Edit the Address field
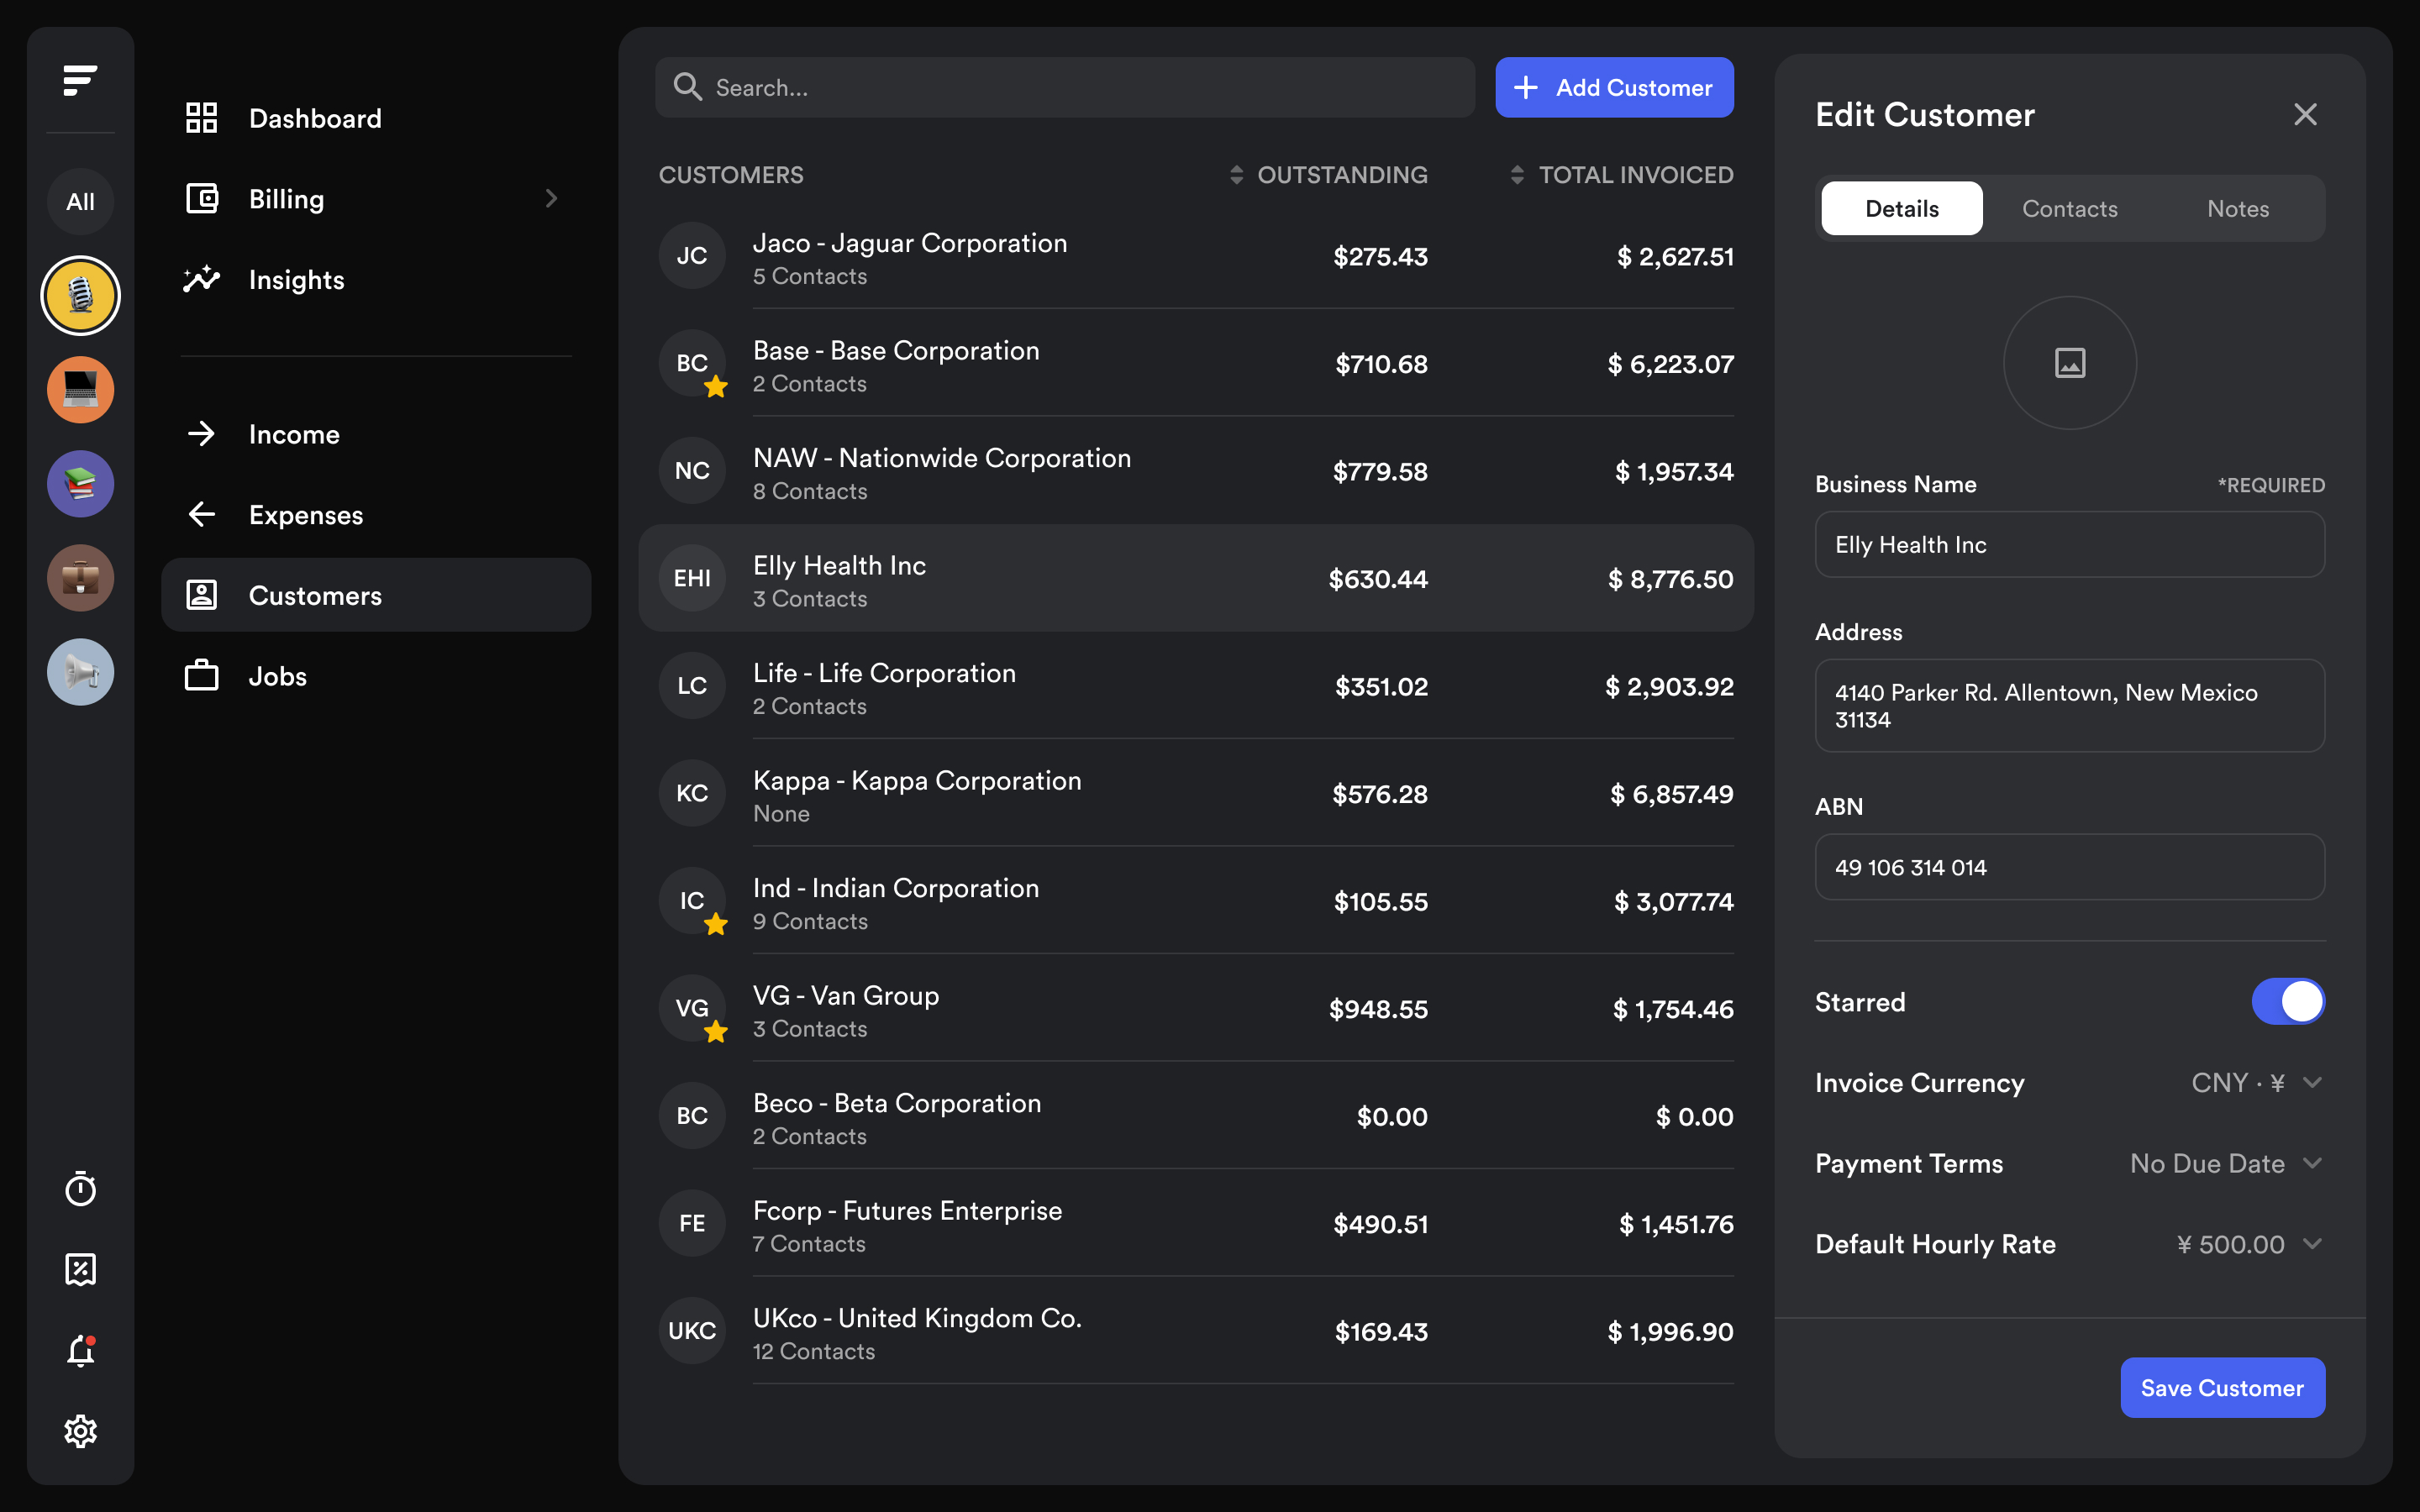Image resolution: width=2420 pixels, height=1512 pixels. pos(2069,705)
